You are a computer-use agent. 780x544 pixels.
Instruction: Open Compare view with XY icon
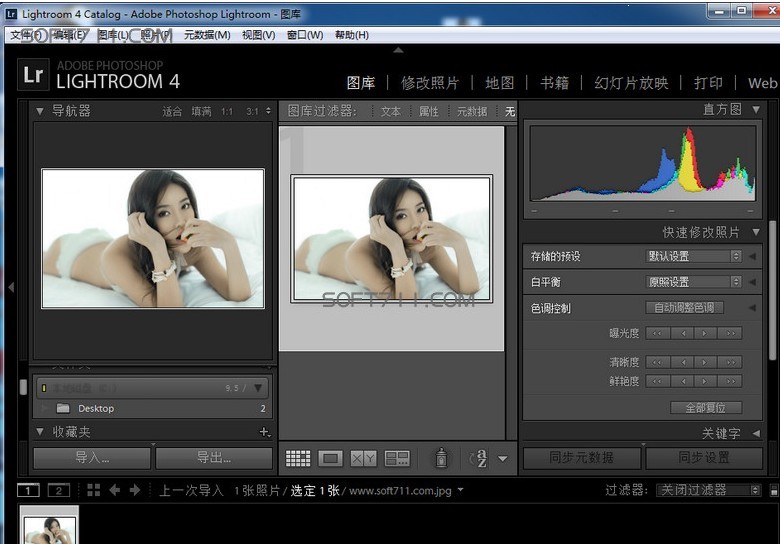point(363,458)
